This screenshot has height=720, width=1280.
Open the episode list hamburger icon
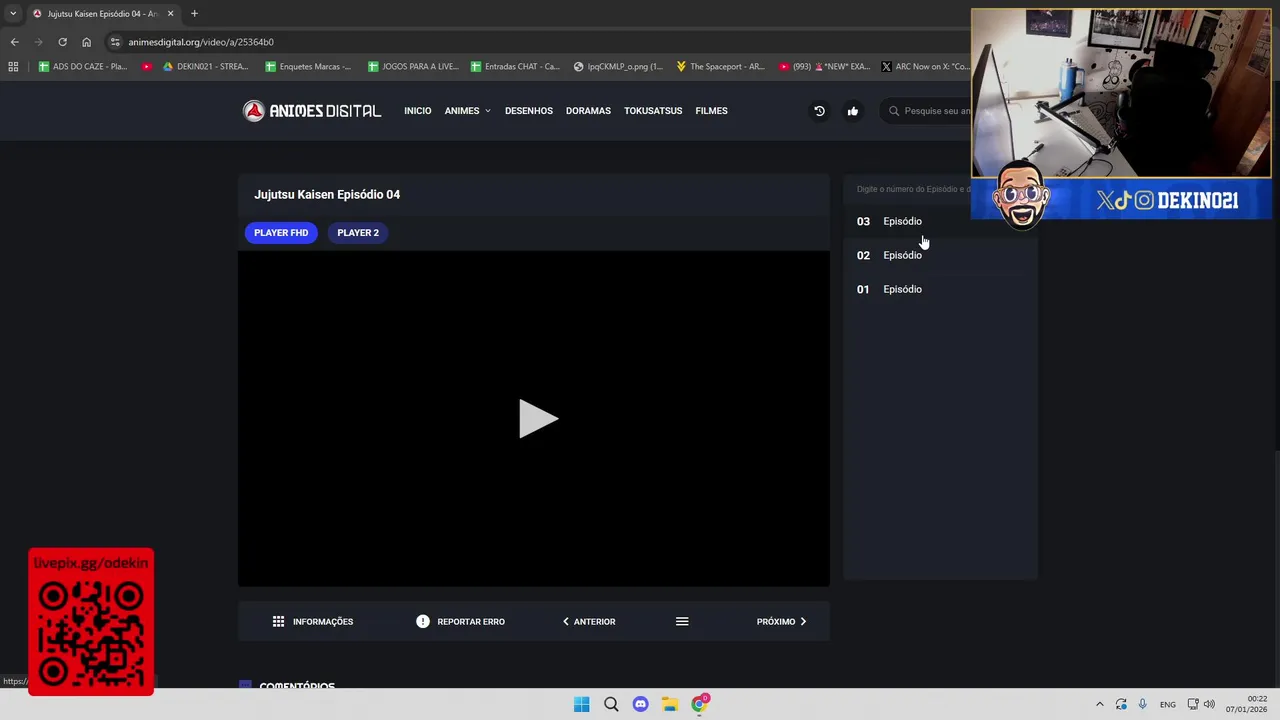tap(682, 621)
